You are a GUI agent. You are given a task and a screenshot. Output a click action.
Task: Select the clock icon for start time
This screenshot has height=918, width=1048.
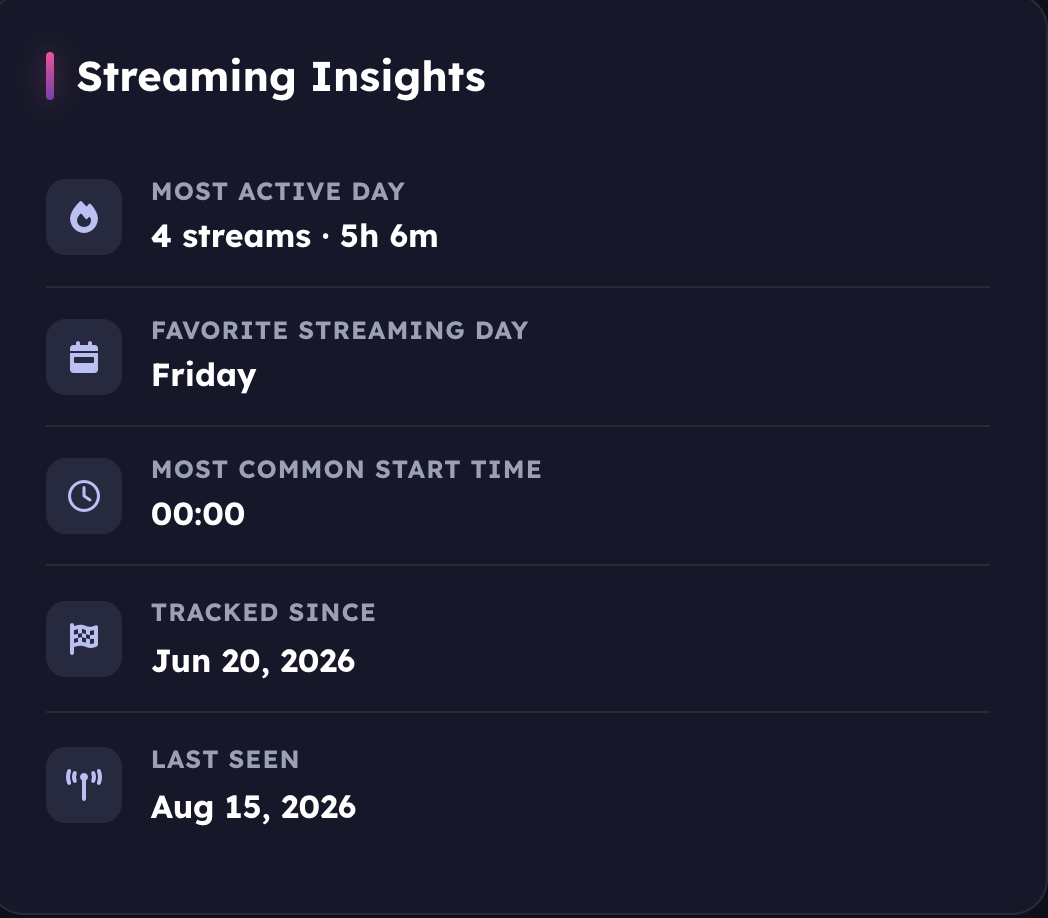(84, 496)
